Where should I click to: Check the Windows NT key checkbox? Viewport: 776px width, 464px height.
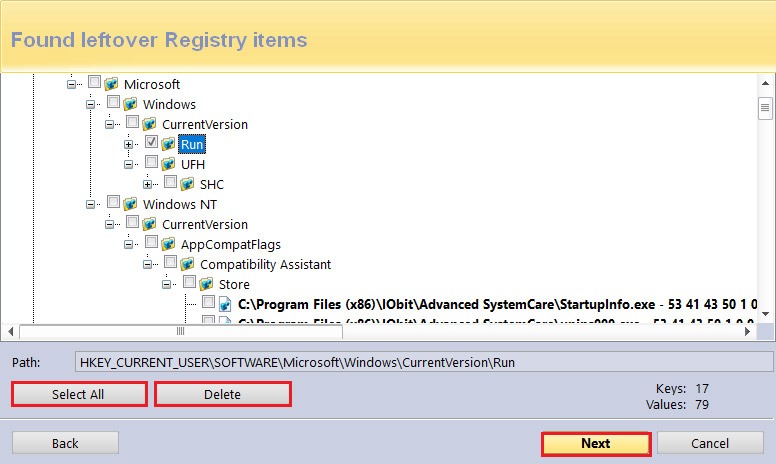click(x=113, y=202)
